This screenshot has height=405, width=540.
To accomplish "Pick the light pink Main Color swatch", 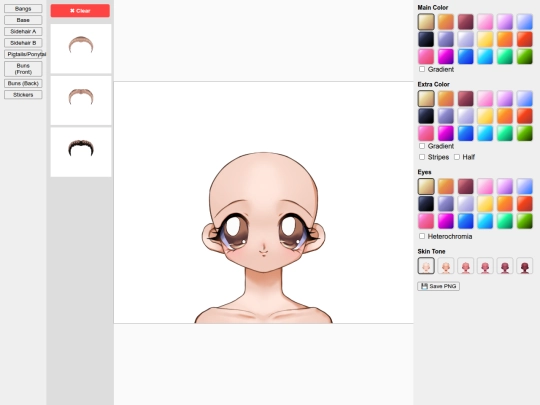I will pos(485,22).
